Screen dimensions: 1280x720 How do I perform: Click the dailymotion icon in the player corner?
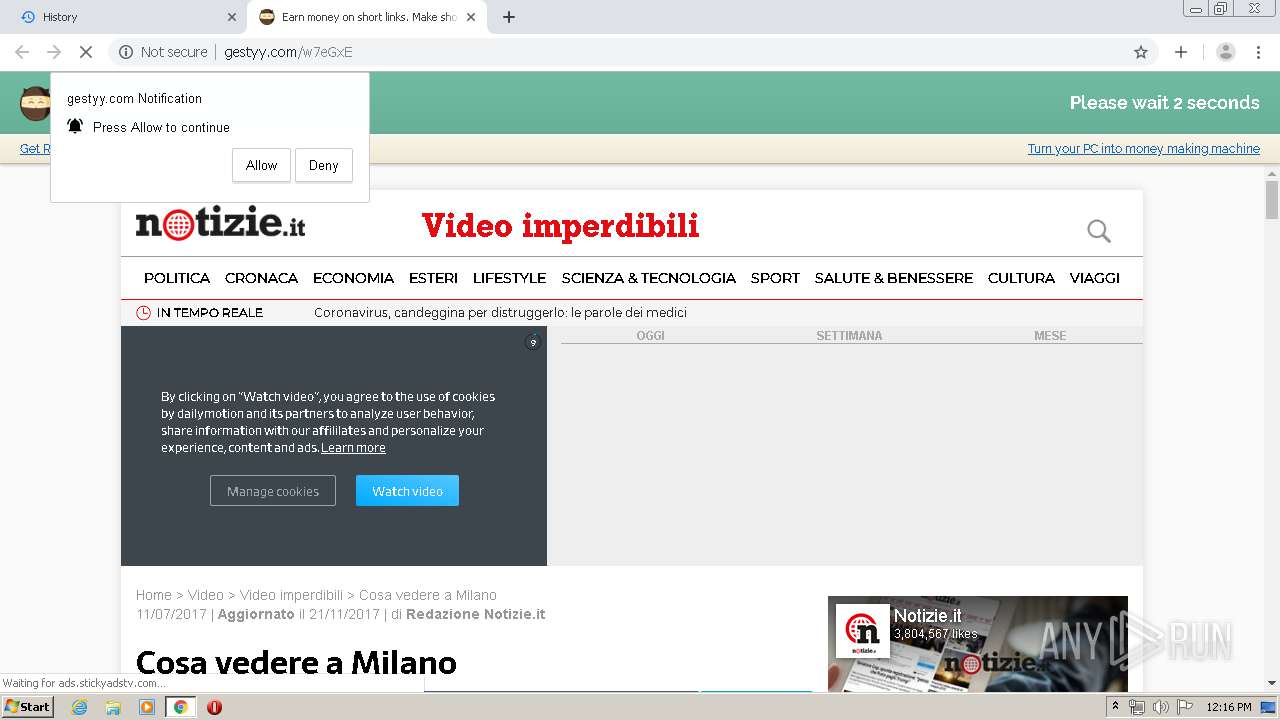click(533, 342)
